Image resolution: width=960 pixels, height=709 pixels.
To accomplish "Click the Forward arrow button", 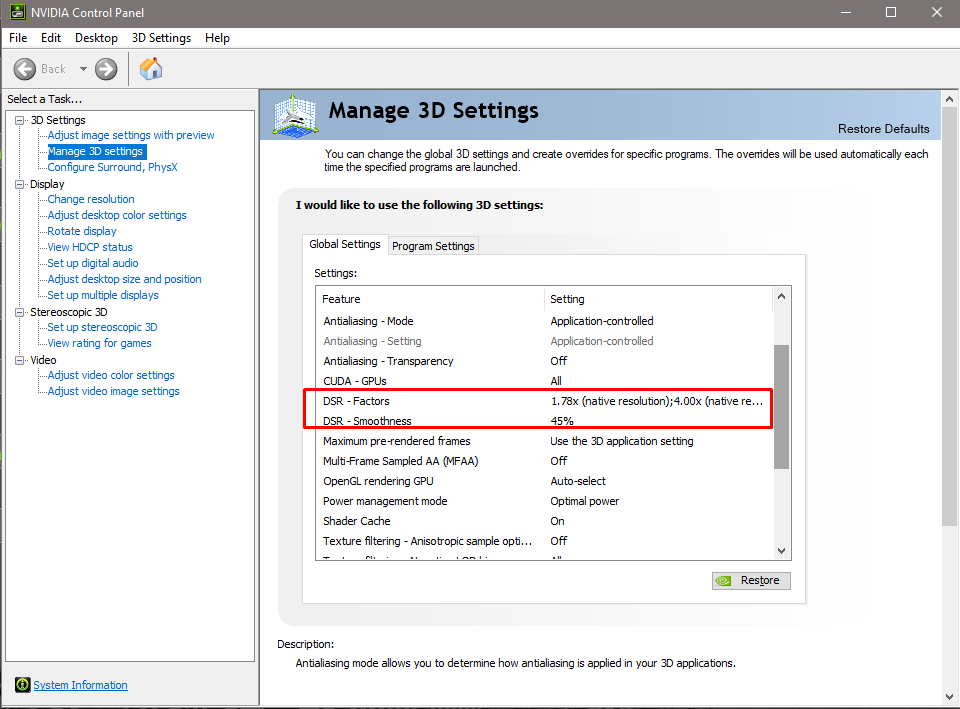I will pyautogui.click(x=106, y=69).
